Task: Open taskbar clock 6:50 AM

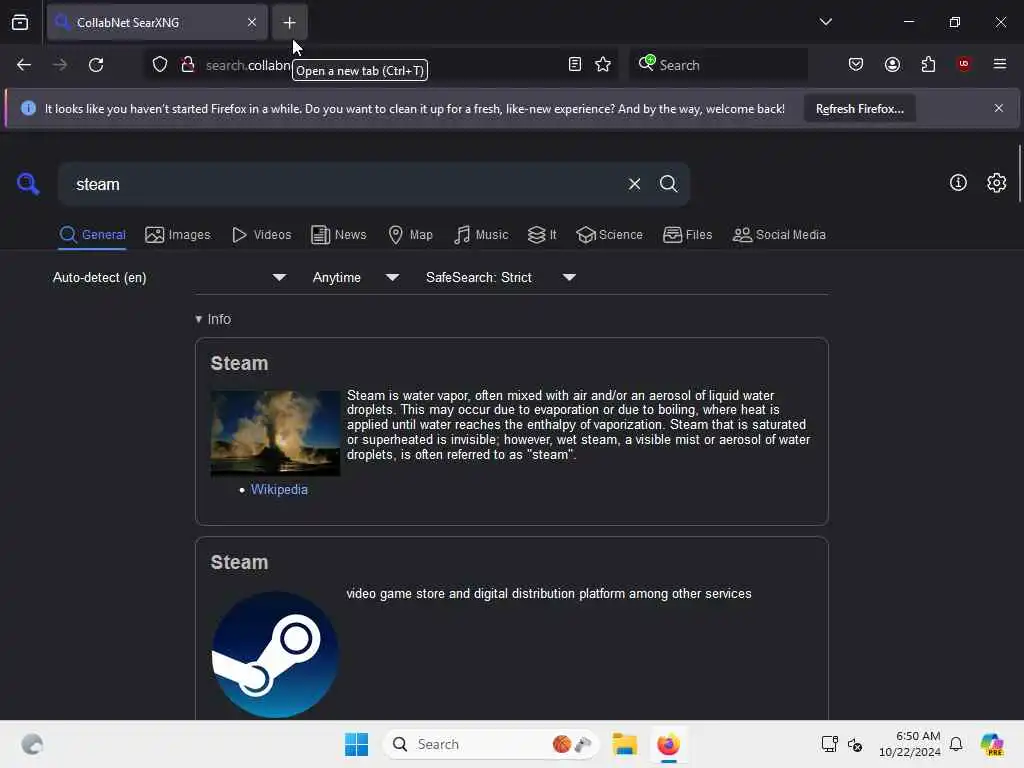Action: (x=909, y=744)
